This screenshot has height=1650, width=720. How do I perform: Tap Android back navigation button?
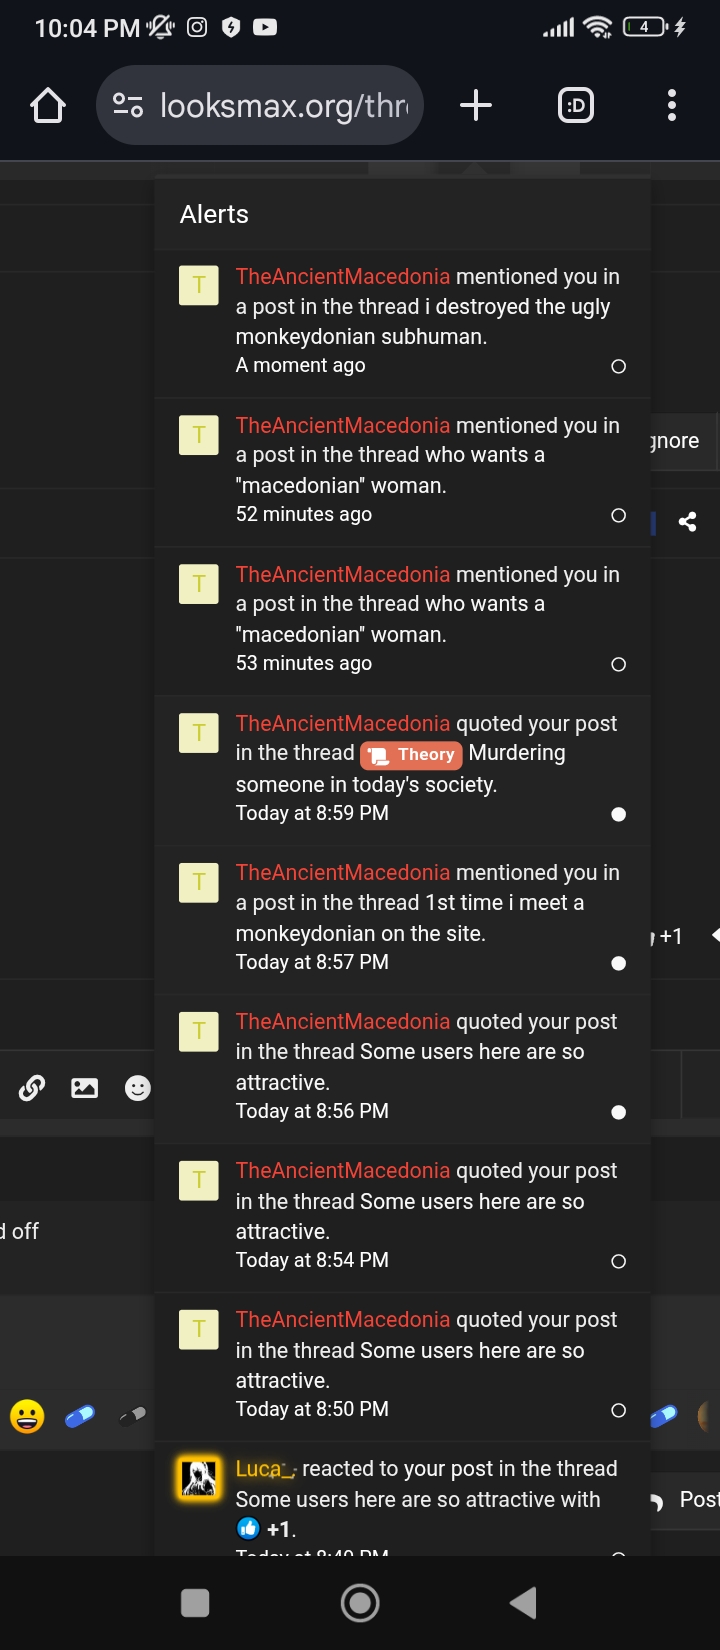[523, 1603]
